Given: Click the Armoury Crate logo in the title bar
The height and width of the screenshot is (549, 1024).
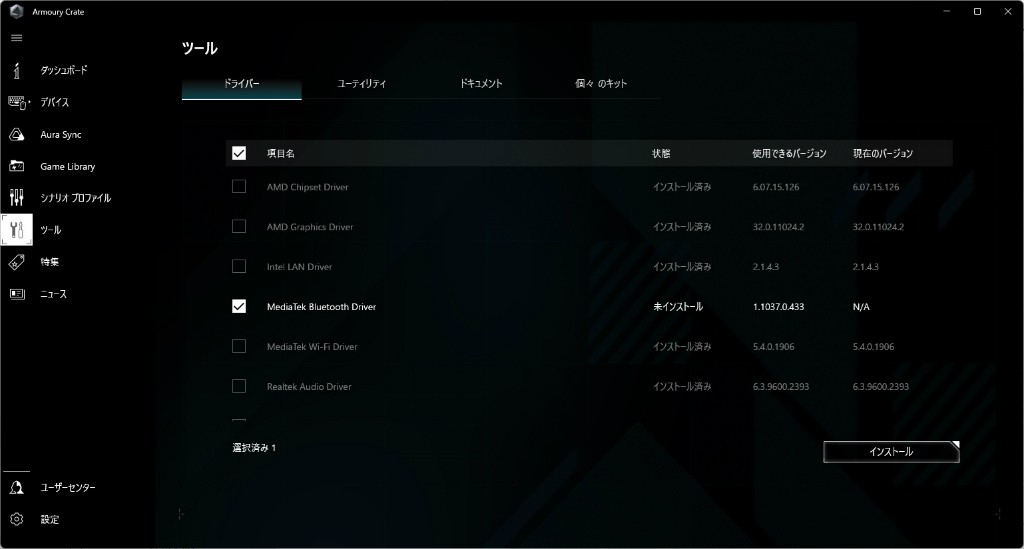Looking at the screenshot, I should 16,12.
